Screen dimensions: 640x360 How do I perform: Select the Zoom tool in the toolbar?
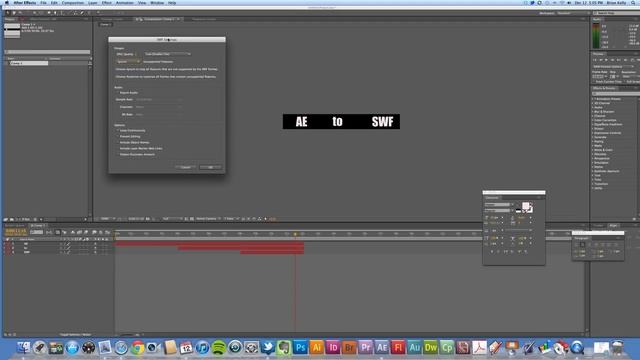tap(20, 13)
